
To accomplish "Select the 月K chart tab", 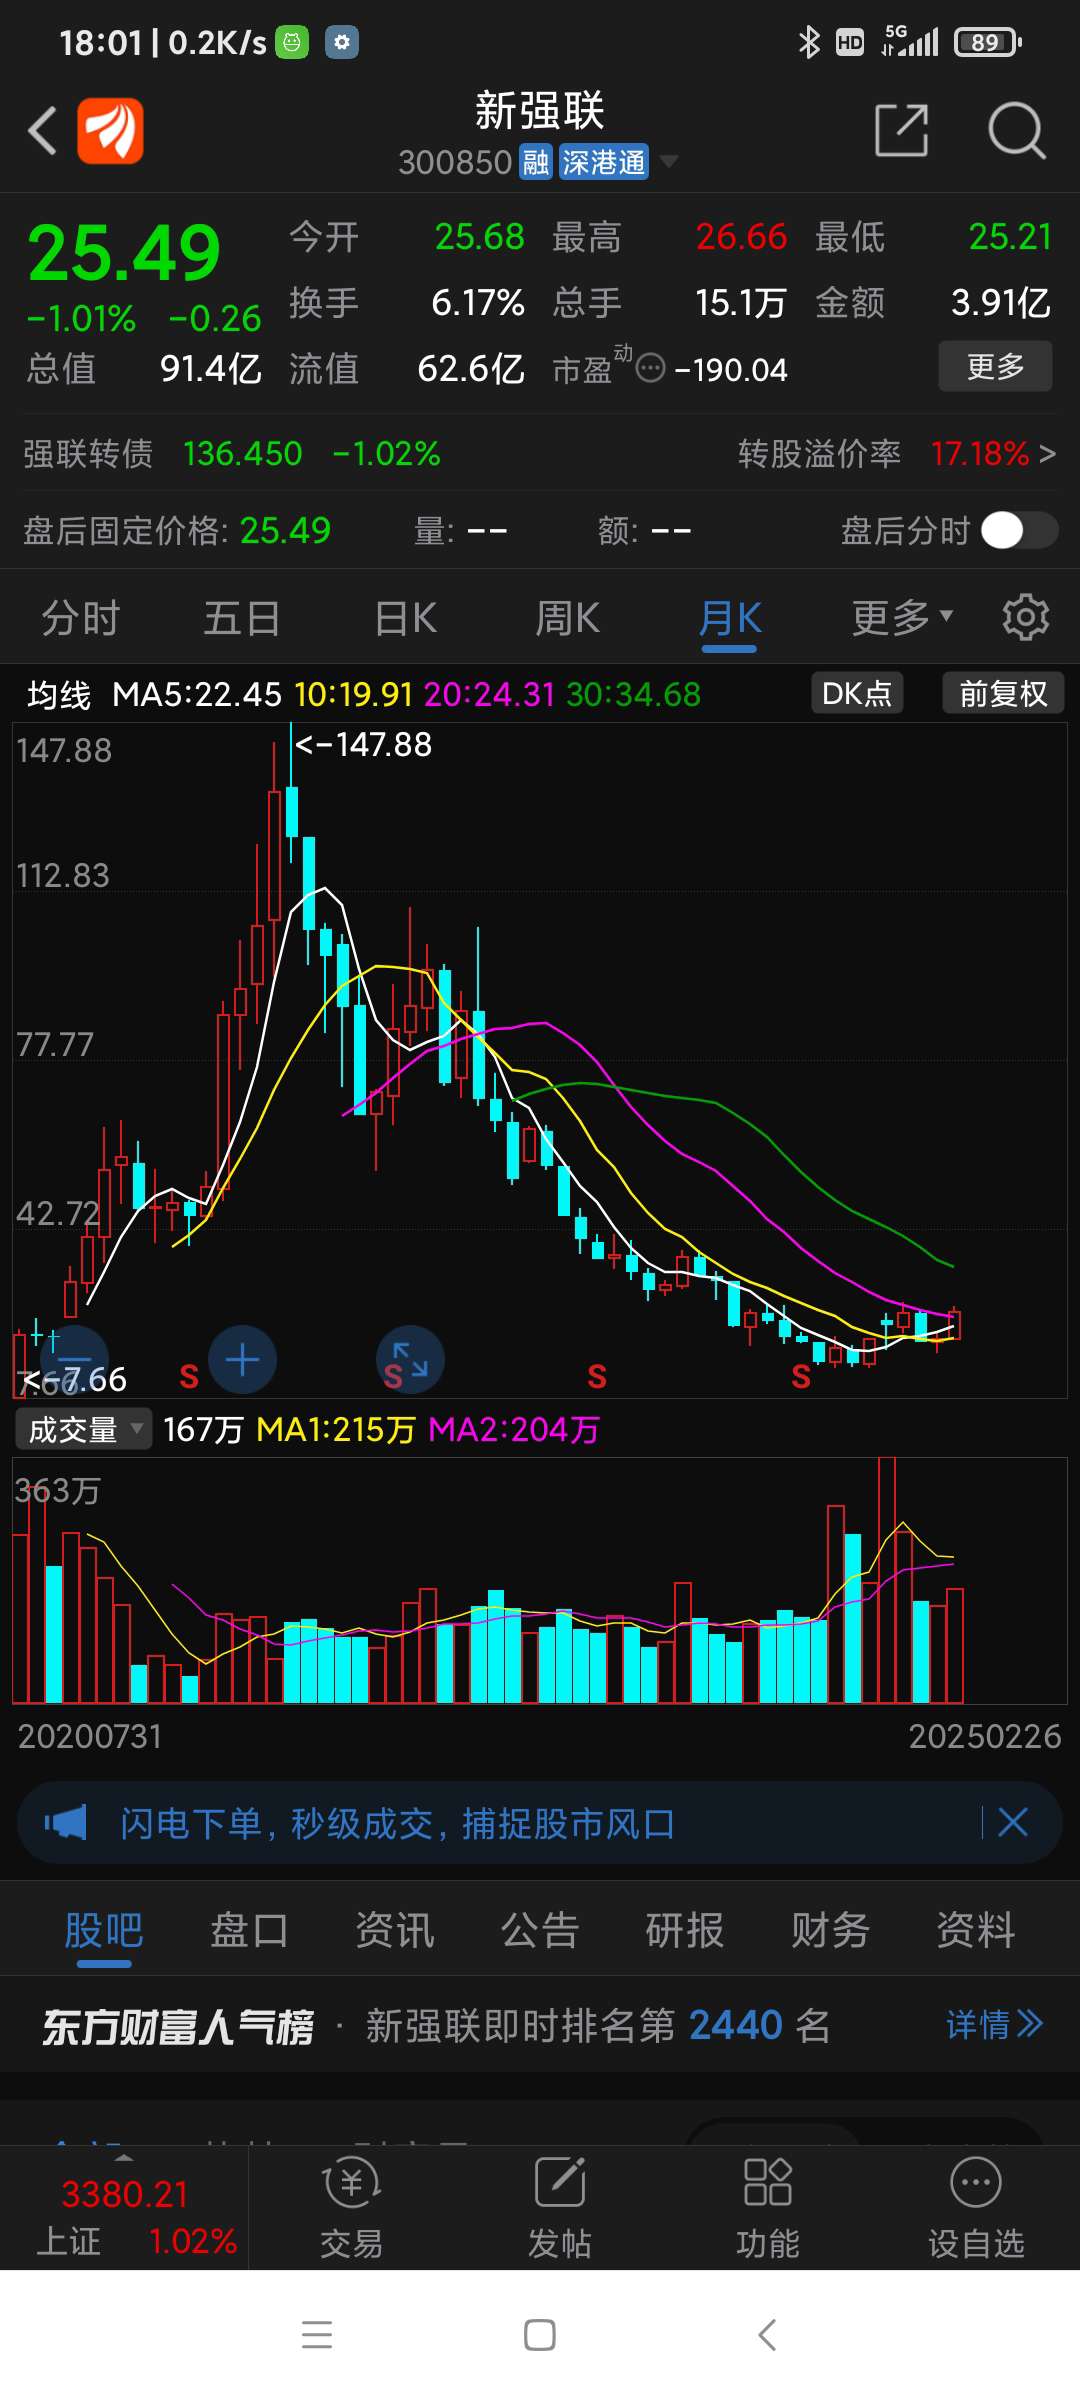I will point(730,618).
